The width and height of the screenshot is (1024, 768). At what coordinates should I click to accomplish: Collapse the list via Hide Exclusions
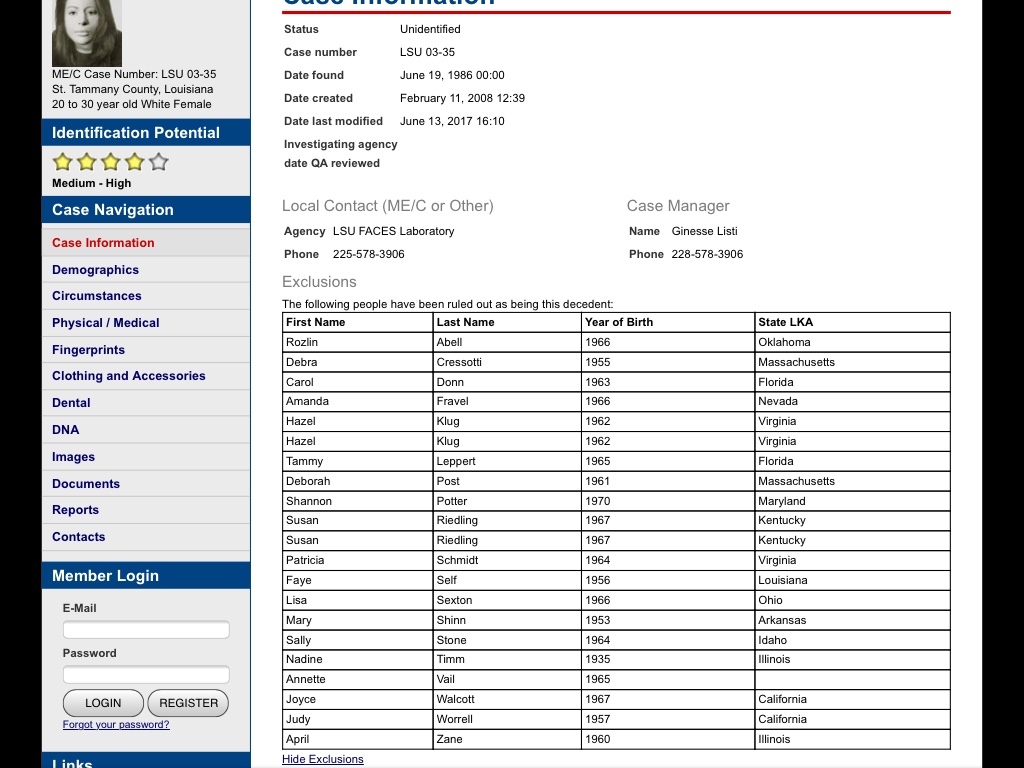[x=323, y=759]
